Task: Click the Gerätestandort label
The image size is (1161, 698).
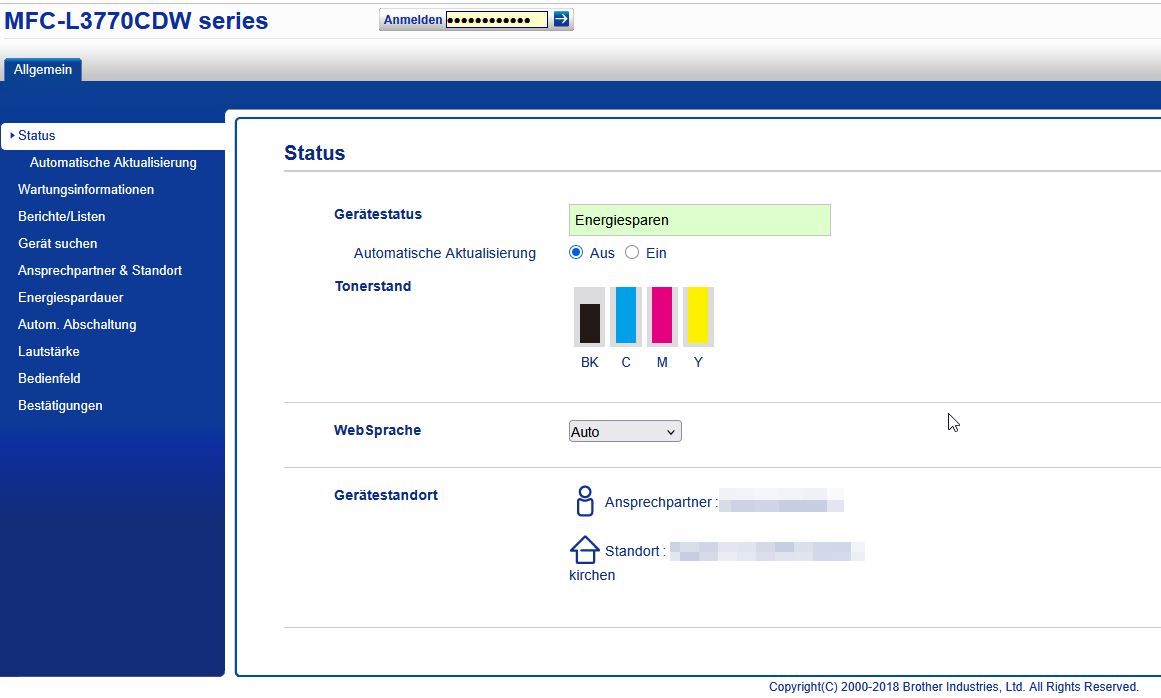Action: (x=386, y=495)
